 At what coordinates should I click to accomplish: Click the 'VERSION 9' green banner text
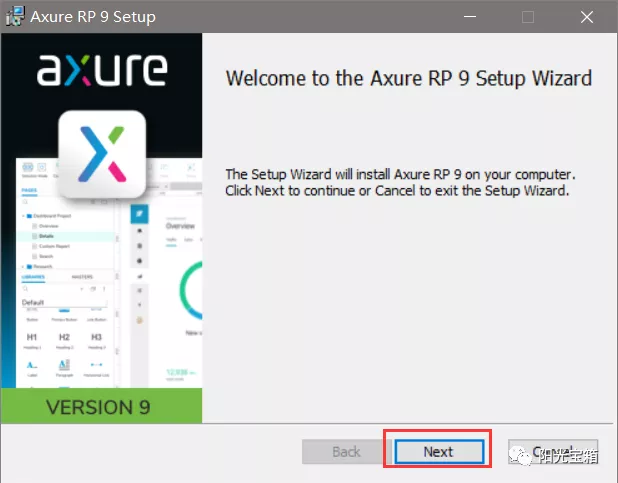98,407
